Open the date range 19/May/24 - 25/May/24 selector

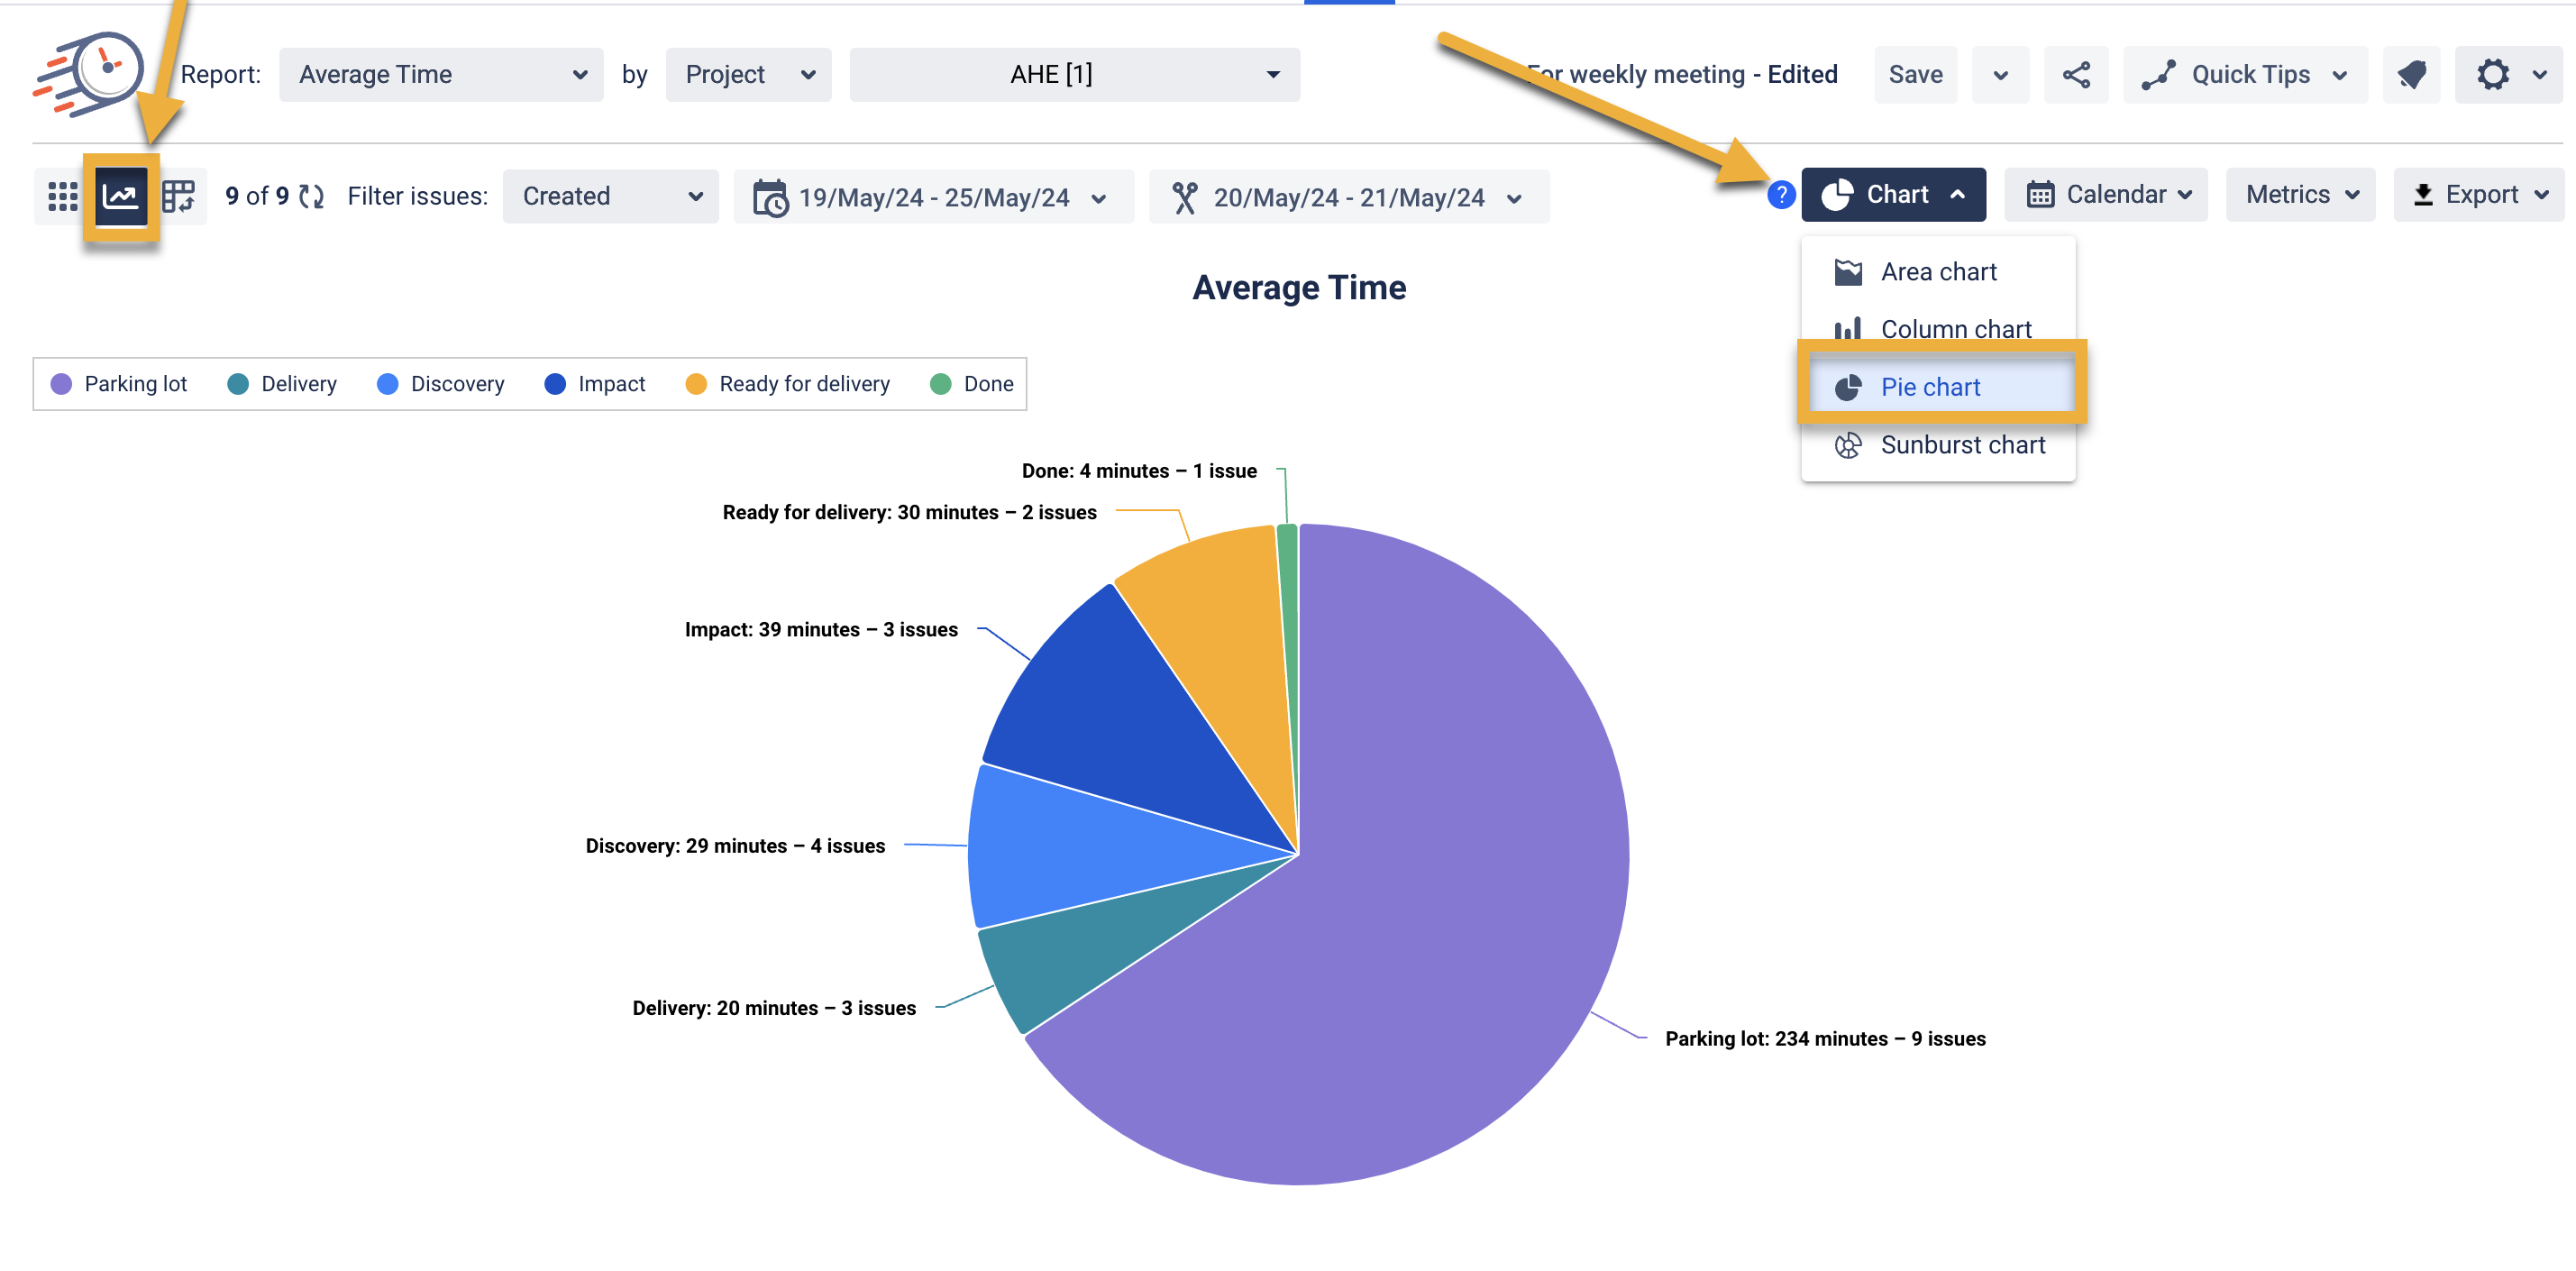coord(933,196)
